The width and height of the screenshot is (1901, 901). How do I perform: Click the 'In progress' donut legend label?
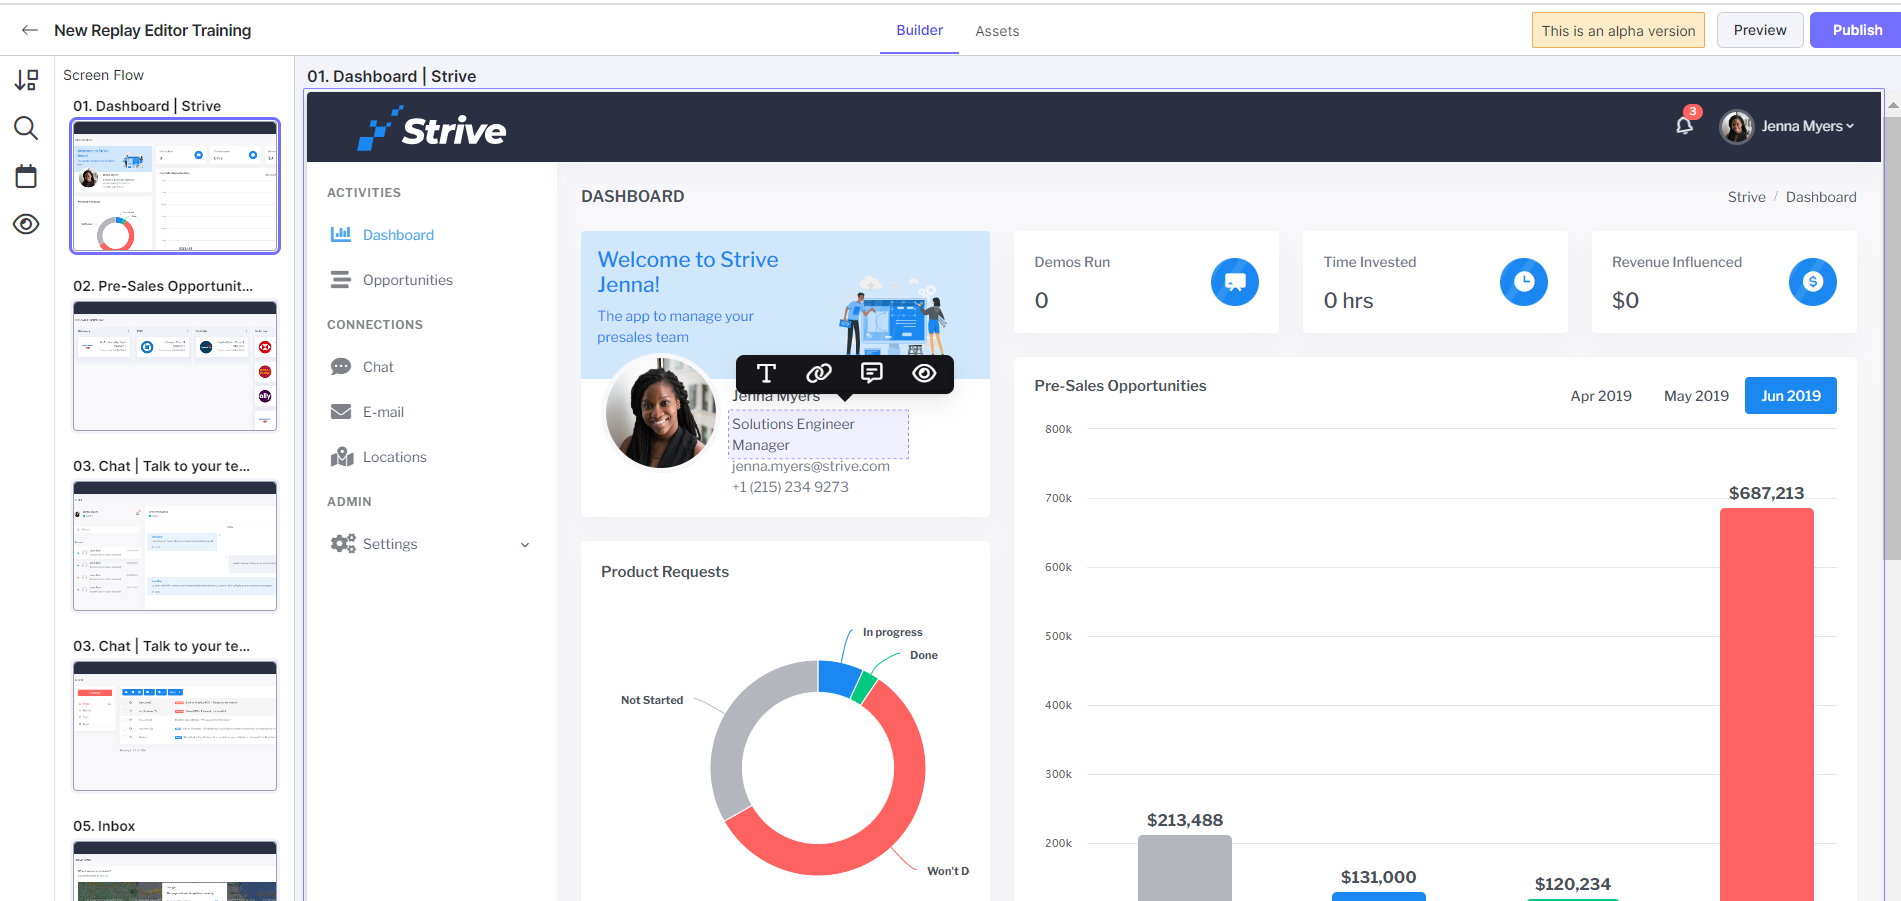(x=892, y=632)
